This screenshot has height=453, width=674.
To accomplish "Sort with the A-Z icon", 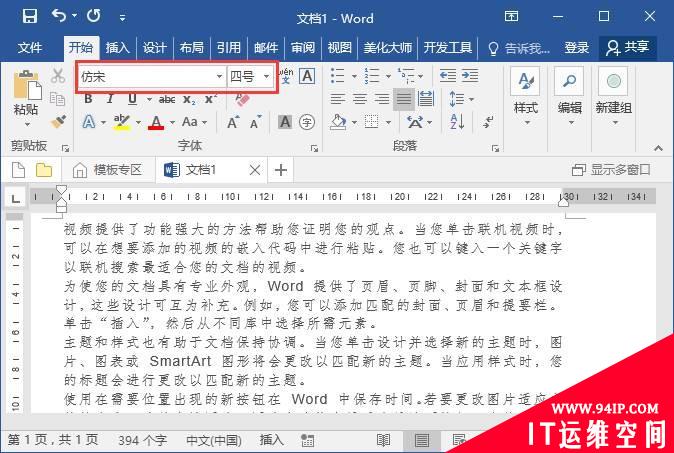I will [457, 122].
